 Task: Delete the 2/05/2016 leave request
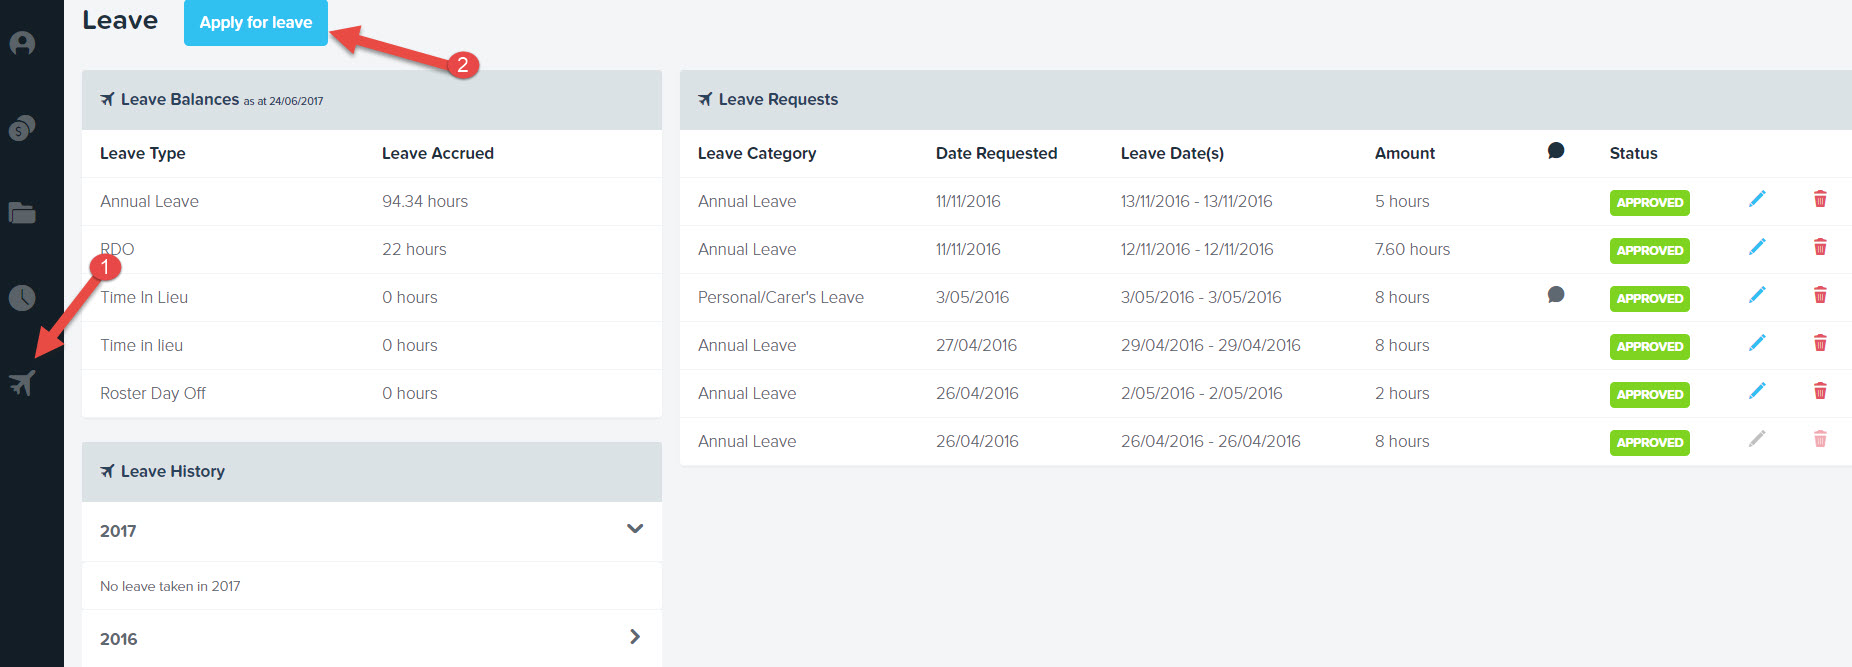pyautogui.click(x=1820, y=391)
